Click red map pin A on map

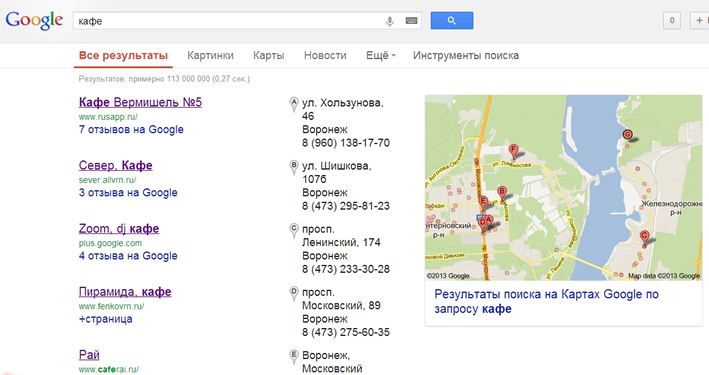pyautogui.click(x=489, y=222)
